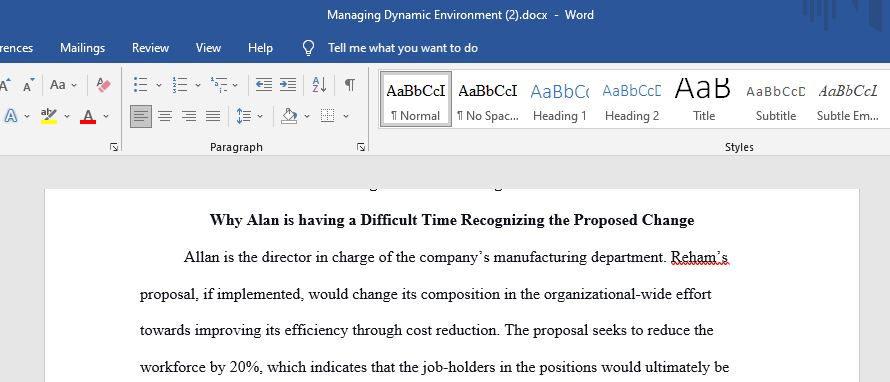Apply the Title style
890x382 pixels.
click(x=704, y=99)
